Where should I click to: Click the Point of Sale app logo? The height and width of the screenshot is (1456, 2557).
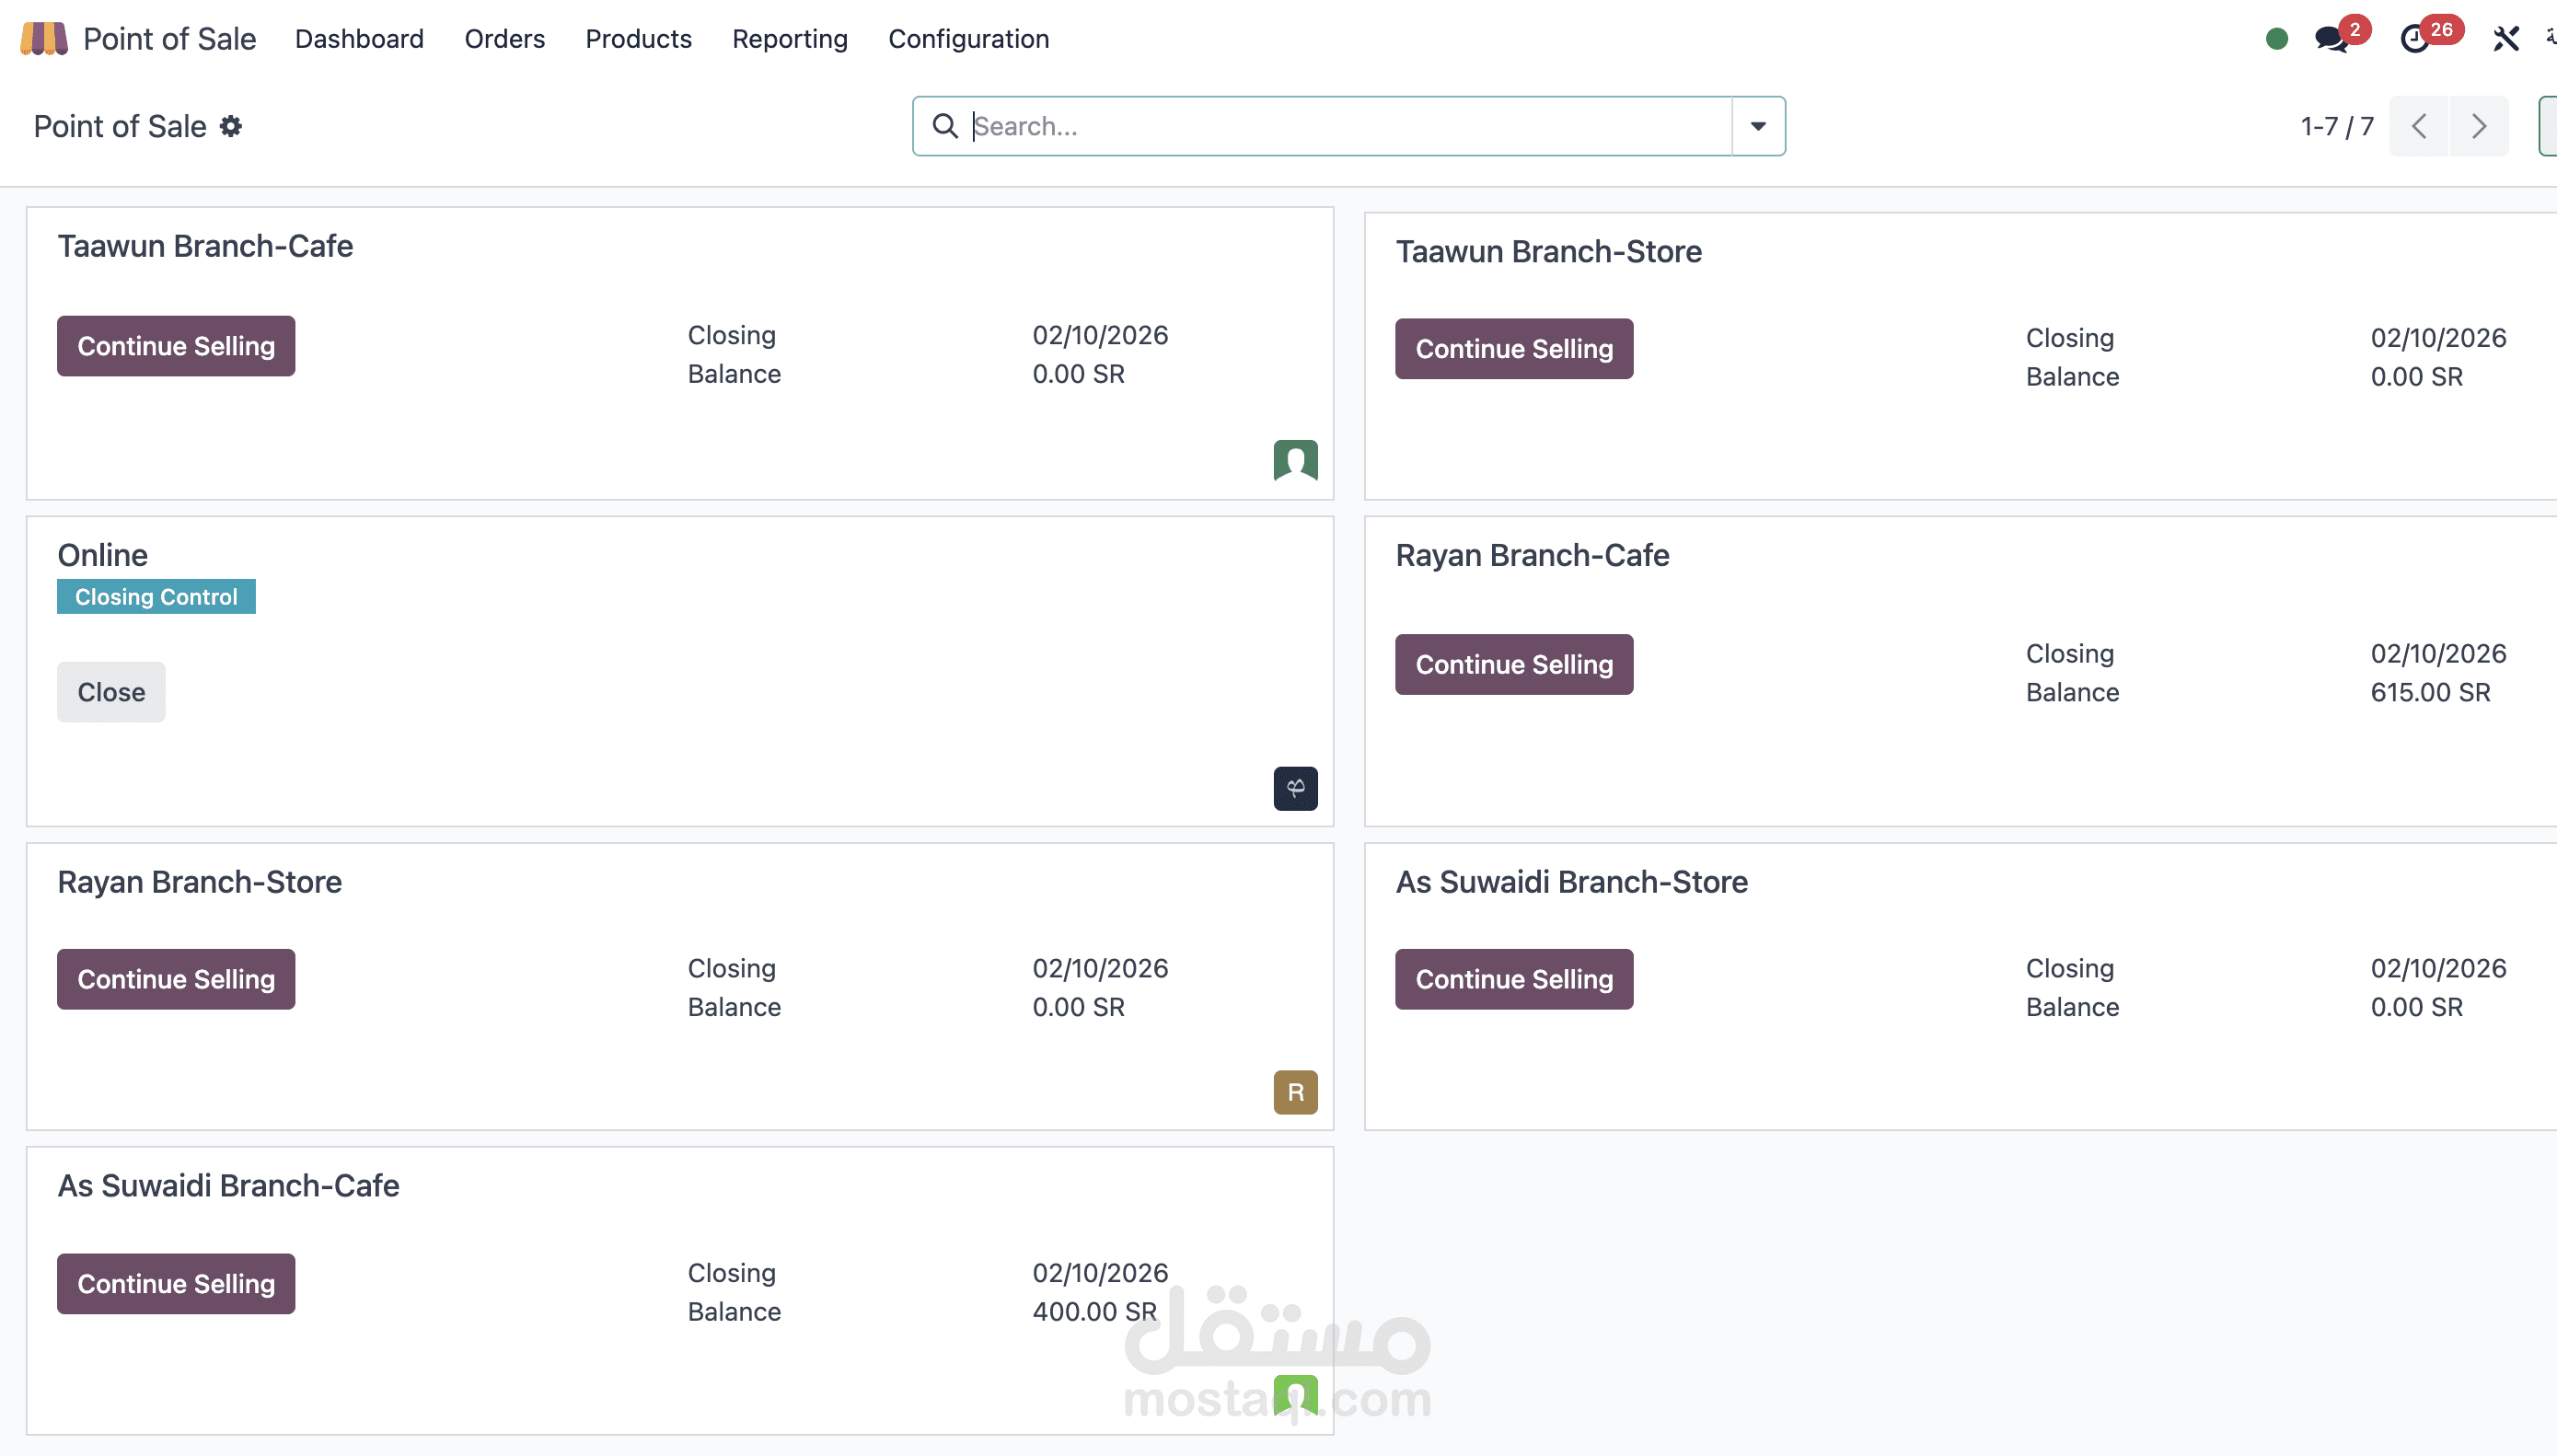(44, 39)
